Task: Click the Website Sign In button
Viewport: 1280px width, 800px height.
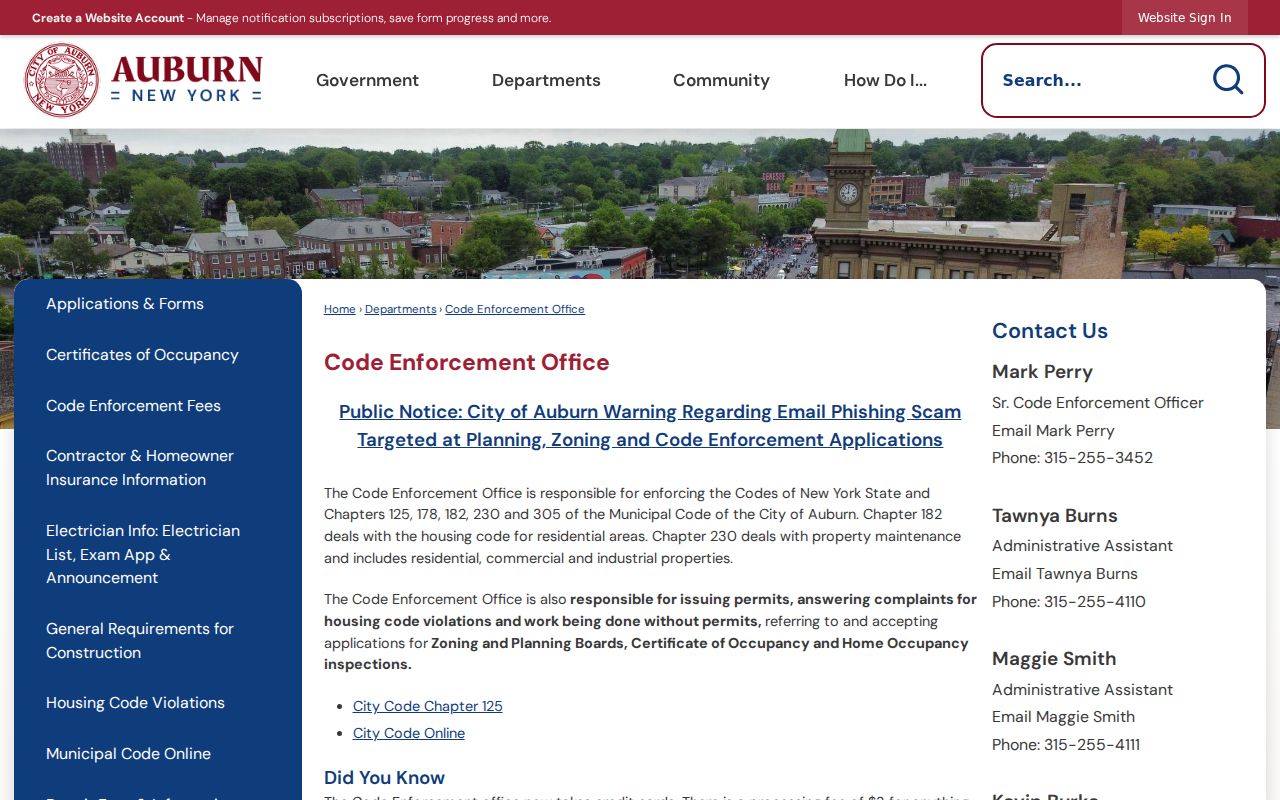Action: (x=1185, y=18)
